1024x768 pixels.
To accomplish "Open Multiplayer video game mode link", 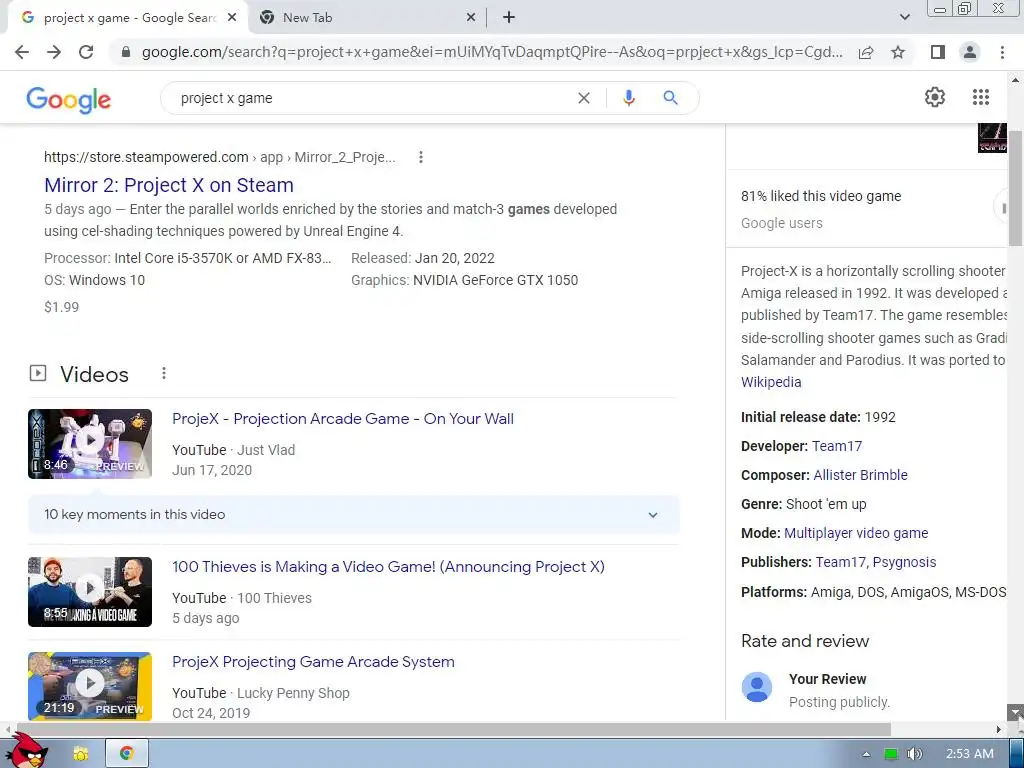I will point(856,533).
